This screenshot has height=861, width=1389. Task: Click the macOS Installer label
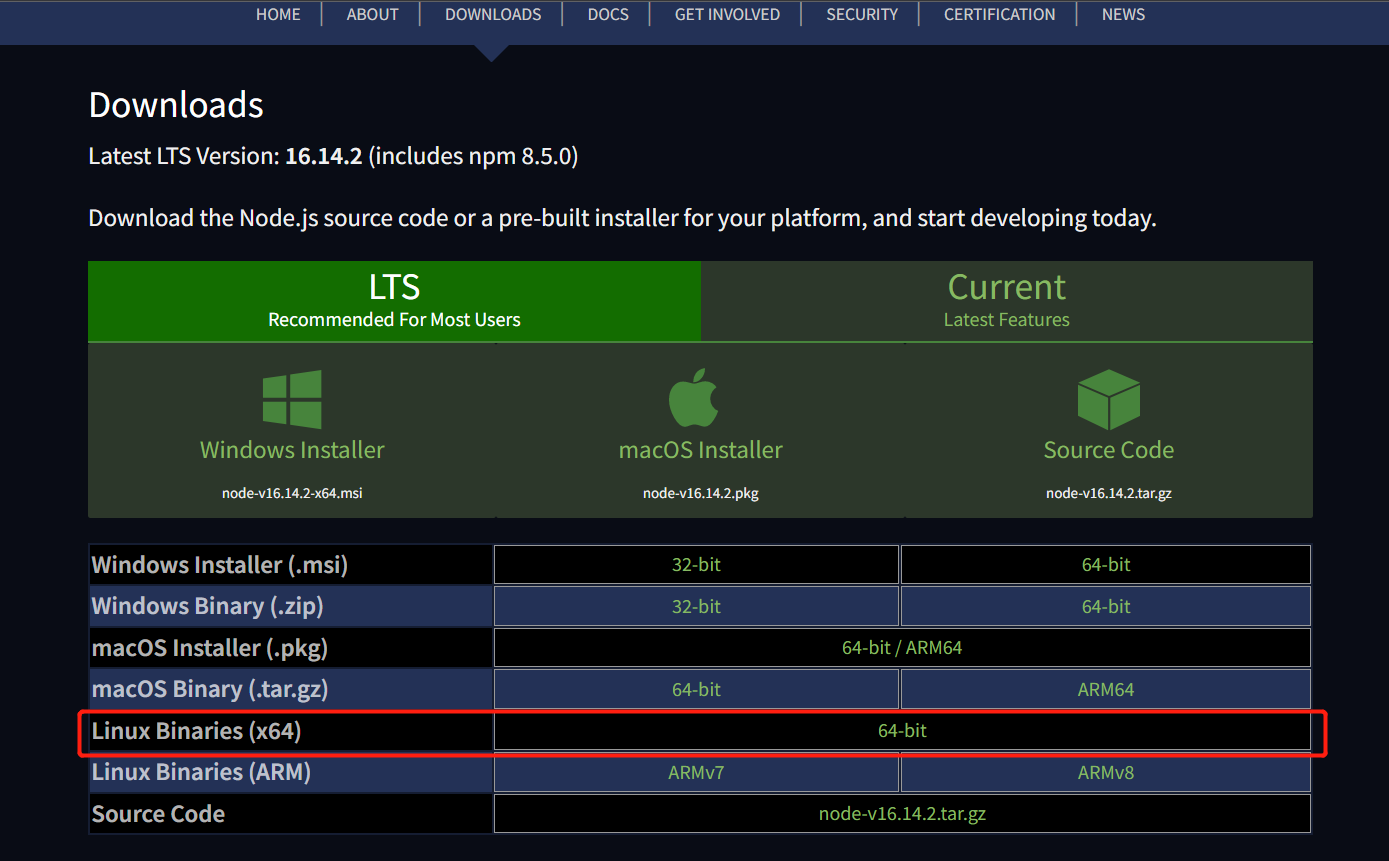tap(700, 450)
